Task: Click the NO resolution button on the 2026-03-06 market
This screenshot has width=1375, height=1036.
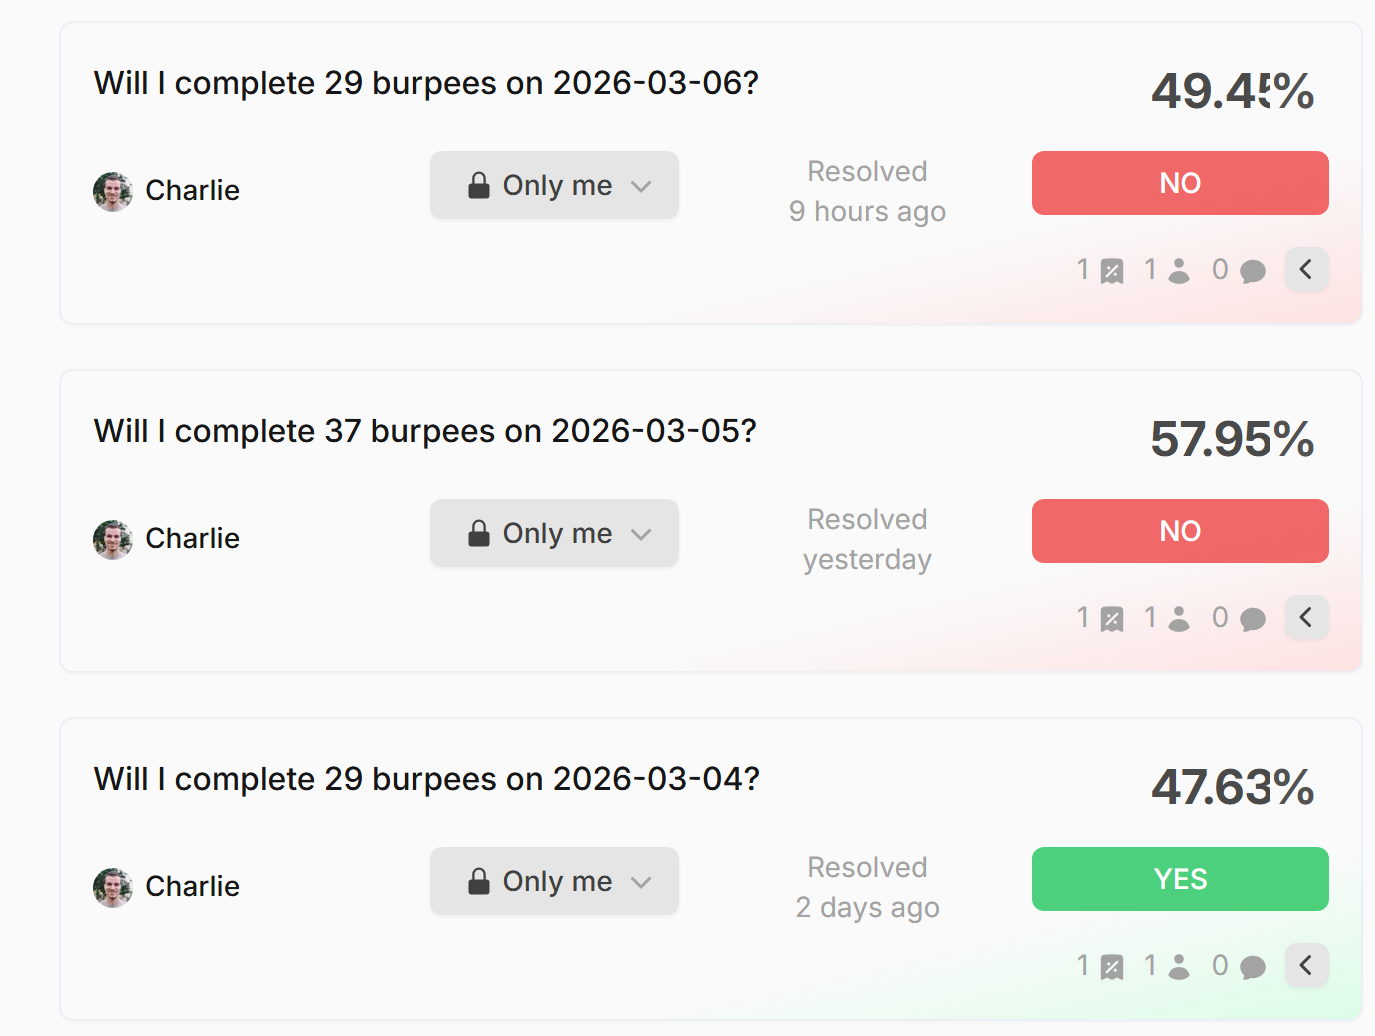Action: (x=1180, y=183)
